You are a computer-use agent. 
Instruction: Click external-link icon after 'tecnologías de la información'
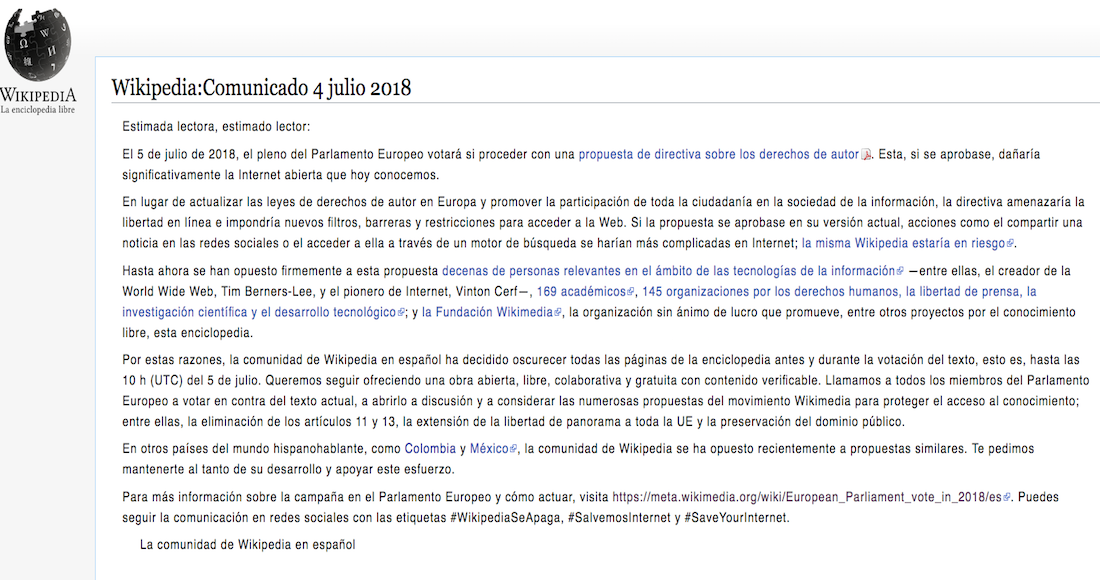(900, 271)
